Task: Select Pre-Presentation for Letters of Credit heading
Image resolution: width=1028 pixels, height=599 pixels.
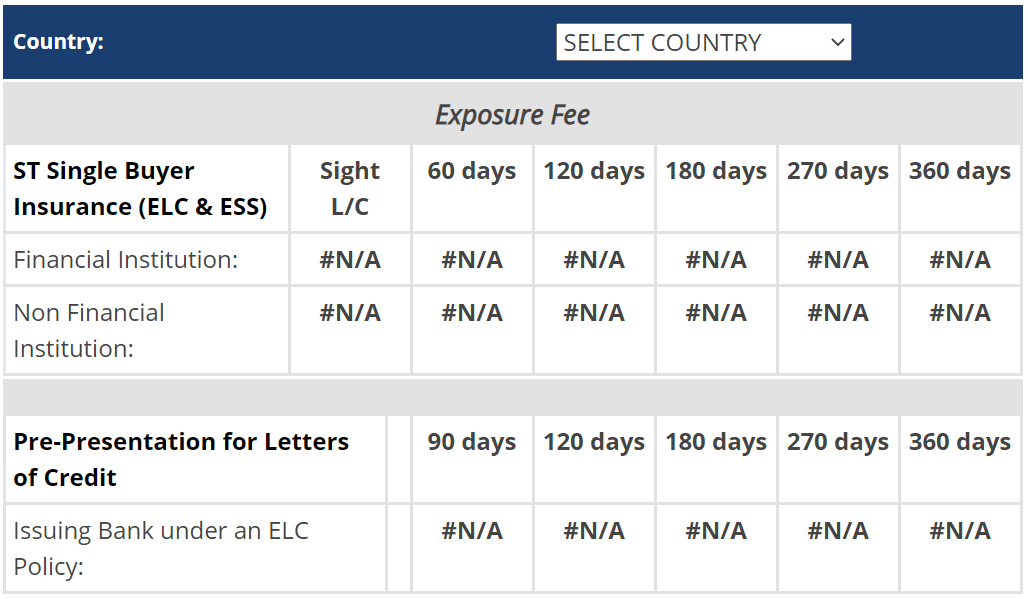Action: point(182,459)
